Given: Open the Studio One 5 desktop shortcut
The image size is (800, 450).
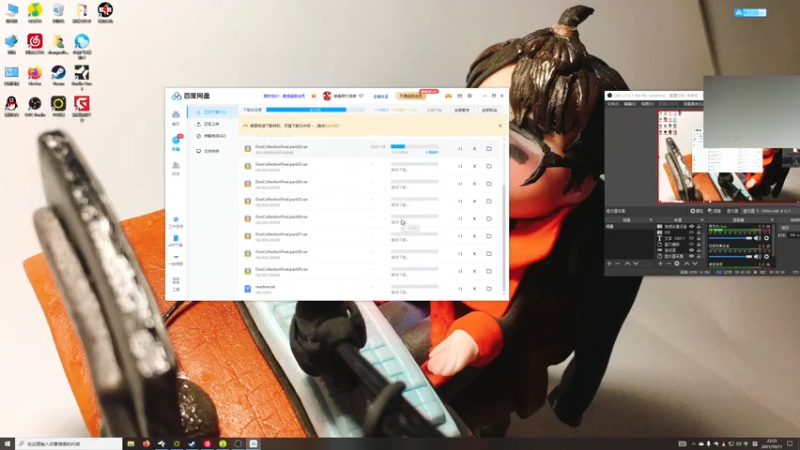Looking at the screenshot, I should pos(82,78).
